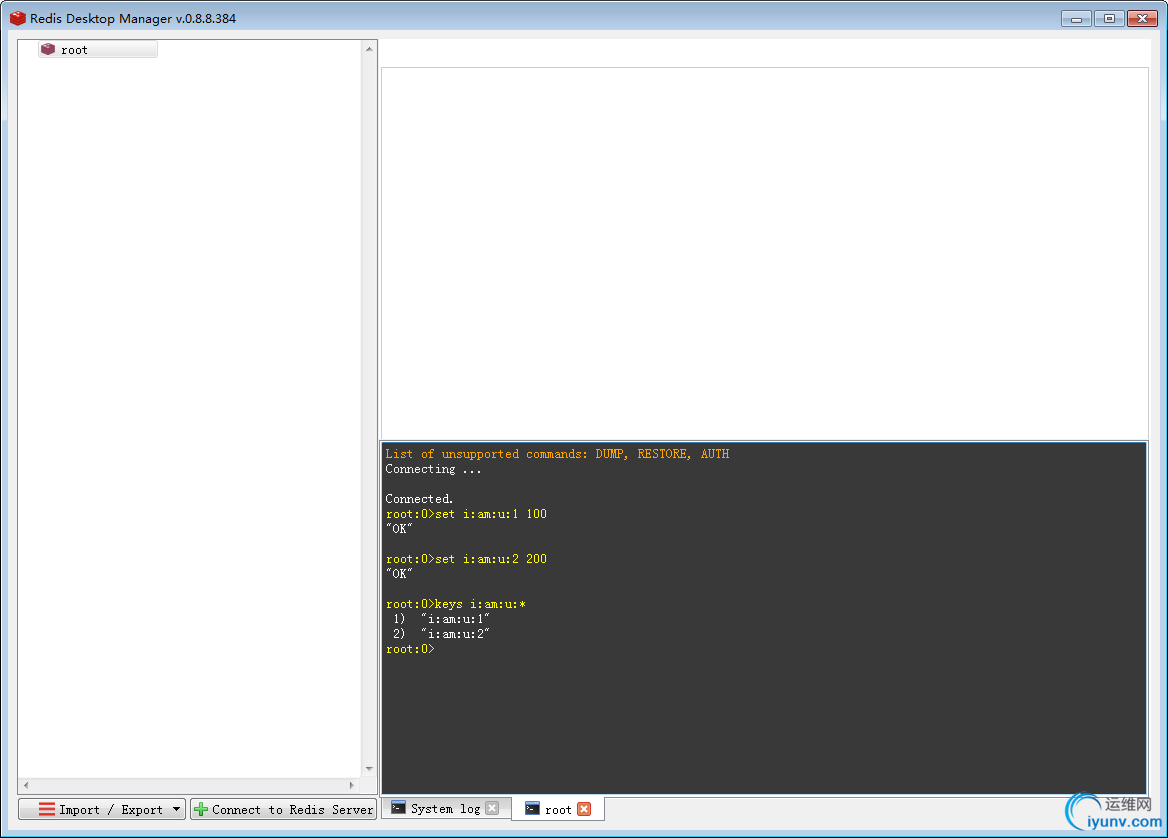Click the console icon on System log tab

399,808
